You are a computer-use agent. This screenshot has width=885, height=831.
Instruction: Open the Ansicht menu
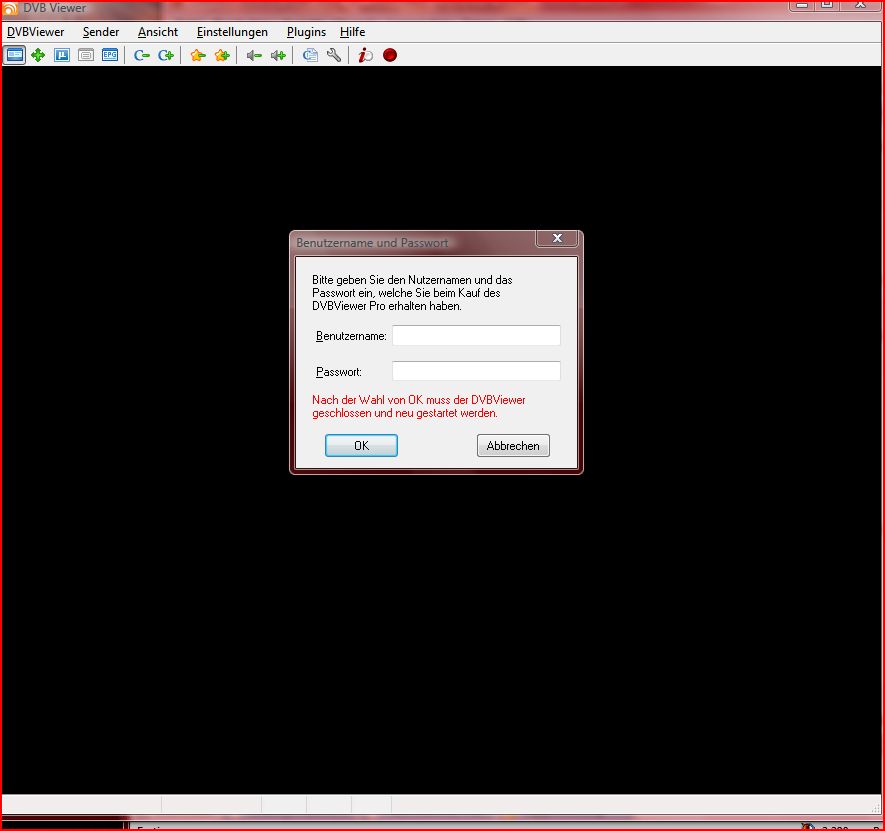coord(158,32)
